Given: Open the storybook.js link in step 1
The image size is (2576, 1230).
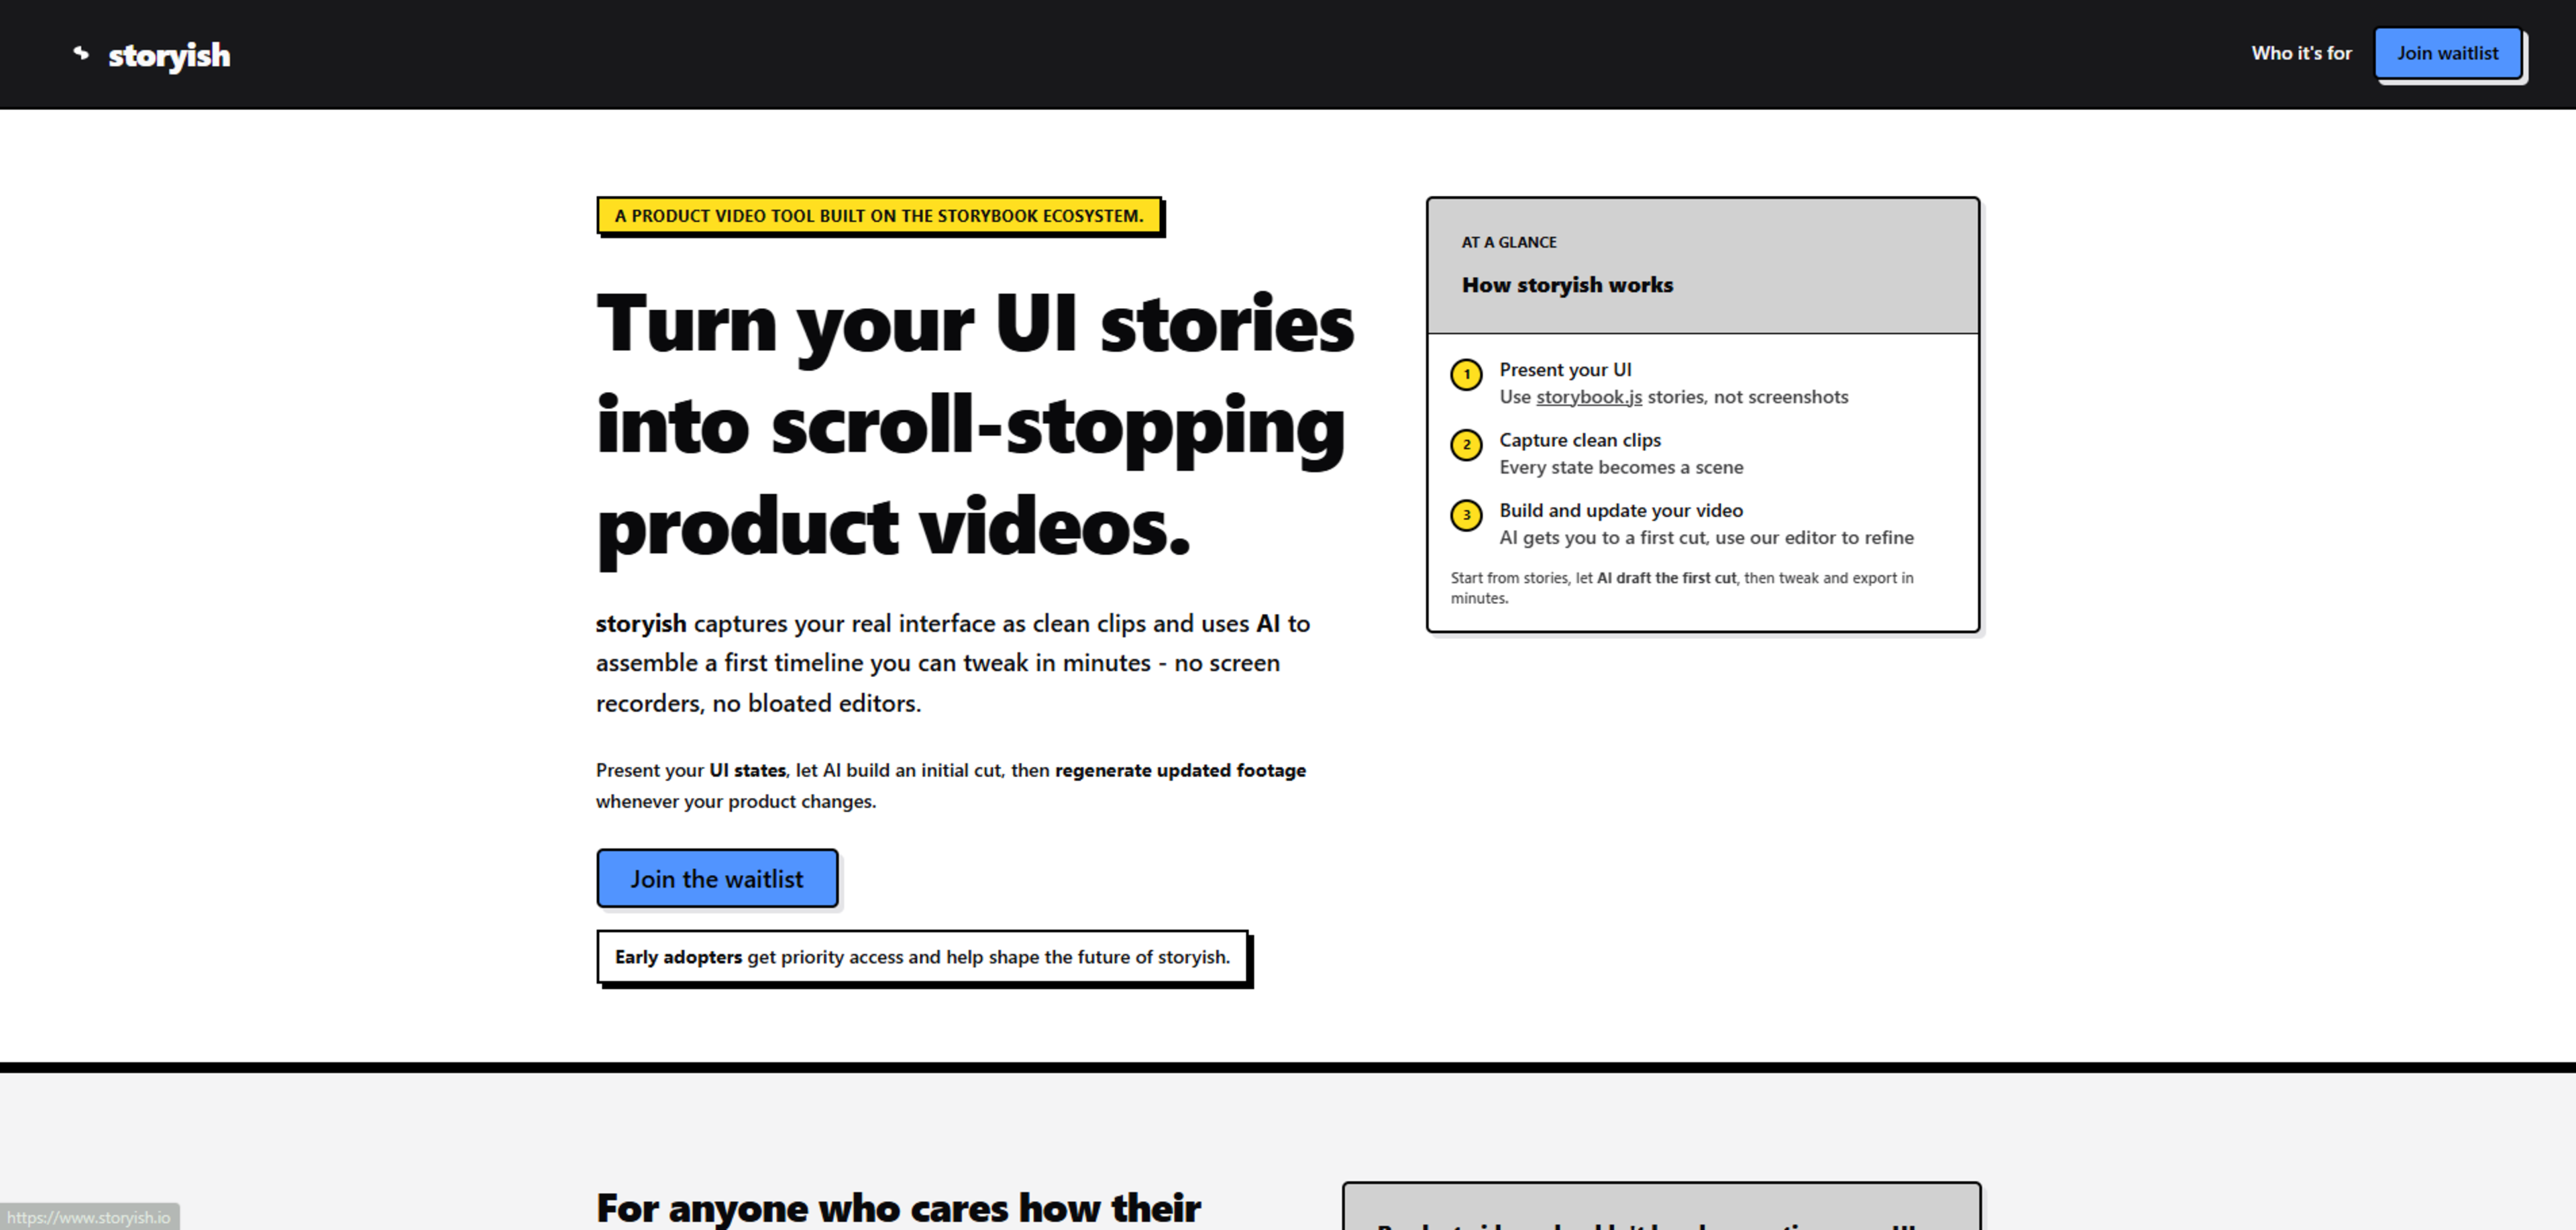Looking at the screenshot, I should 1588,397.
